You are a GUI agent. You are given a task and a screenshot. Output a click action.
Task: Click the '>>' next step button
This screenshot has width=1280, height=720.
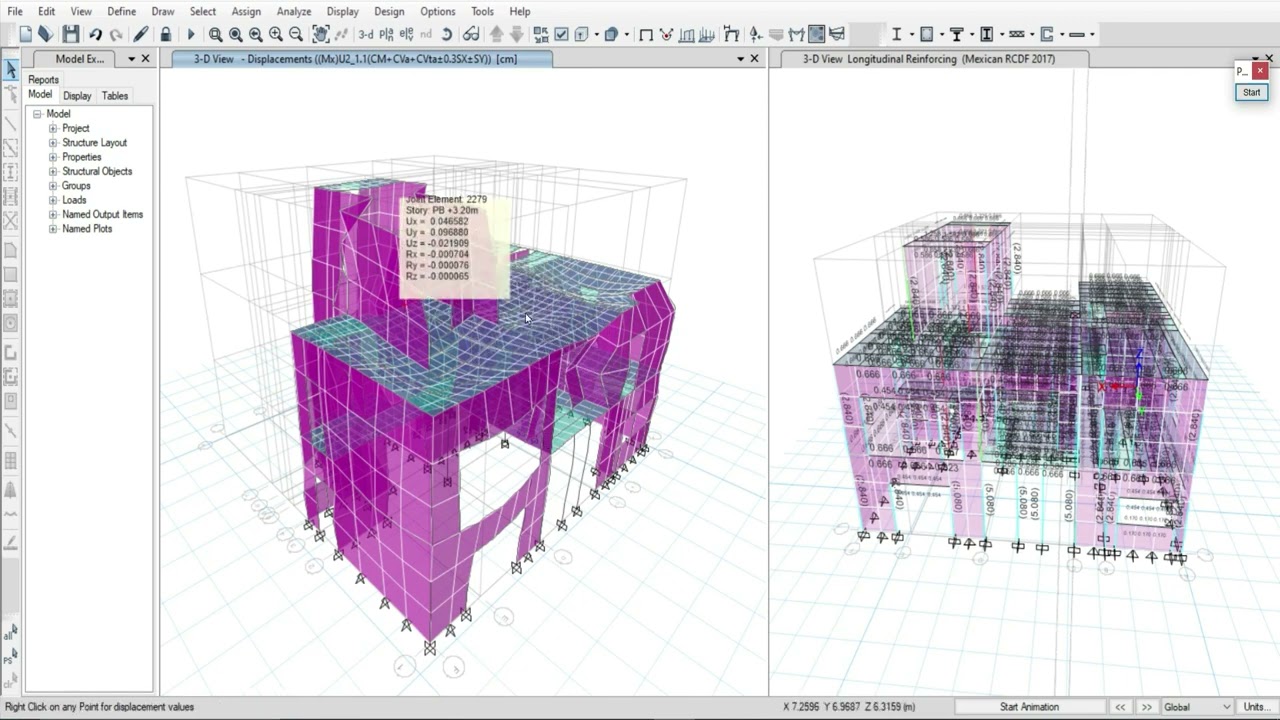pos(1147,707)
